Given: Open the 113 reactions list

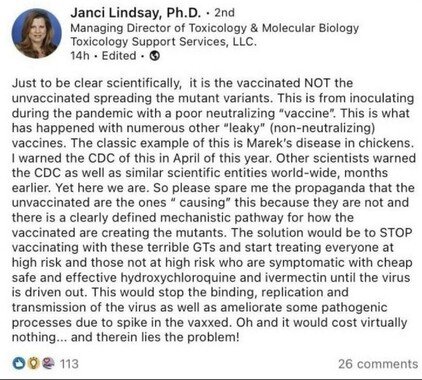Looking at the screenshot, I should [69, 363].
